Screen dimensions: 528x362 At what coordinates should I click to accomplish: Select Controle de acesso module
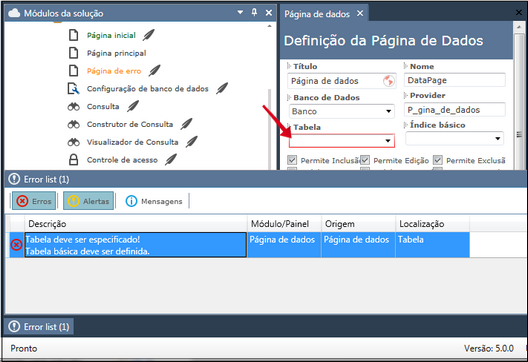(122, 160)
